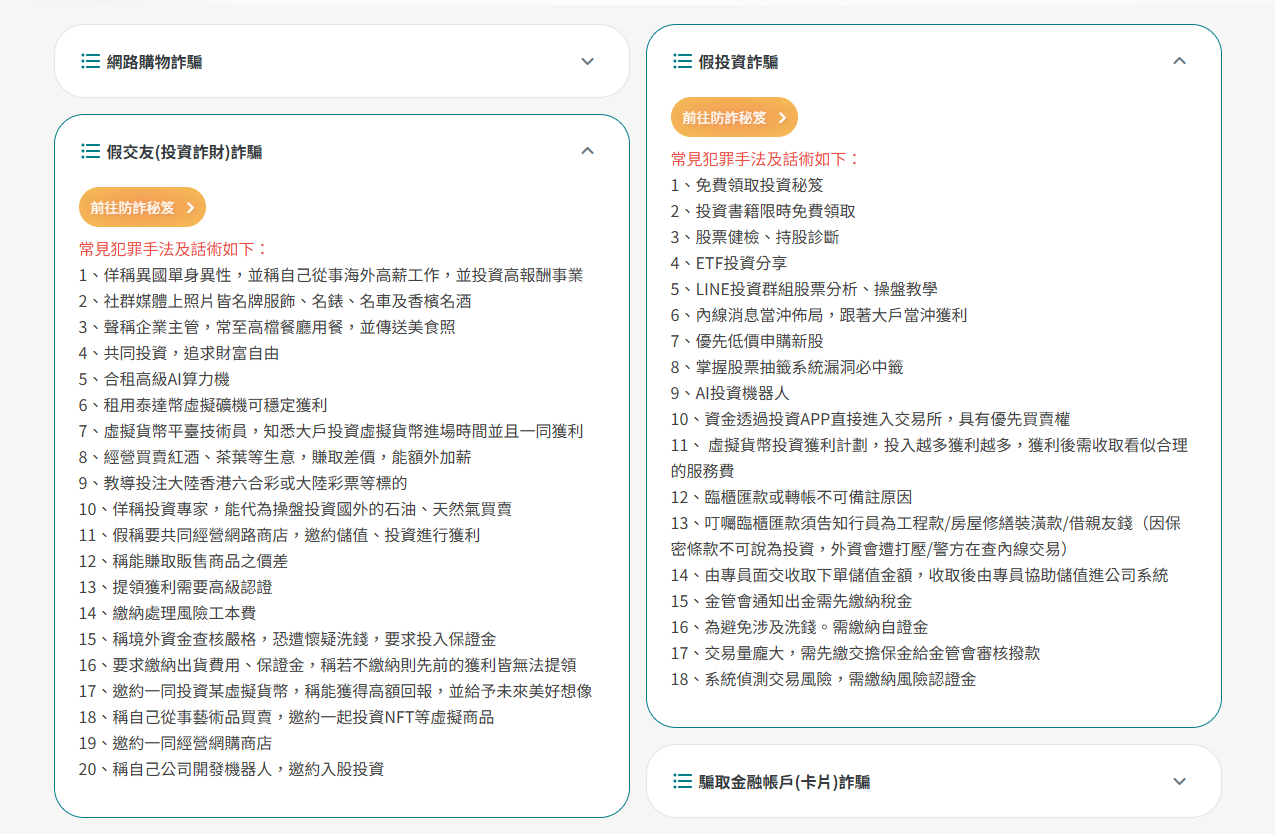The height and width of the screenshot is (834, 1275).
Task: Click the 網路購物詐騙 heading
Action: point(154,62)
